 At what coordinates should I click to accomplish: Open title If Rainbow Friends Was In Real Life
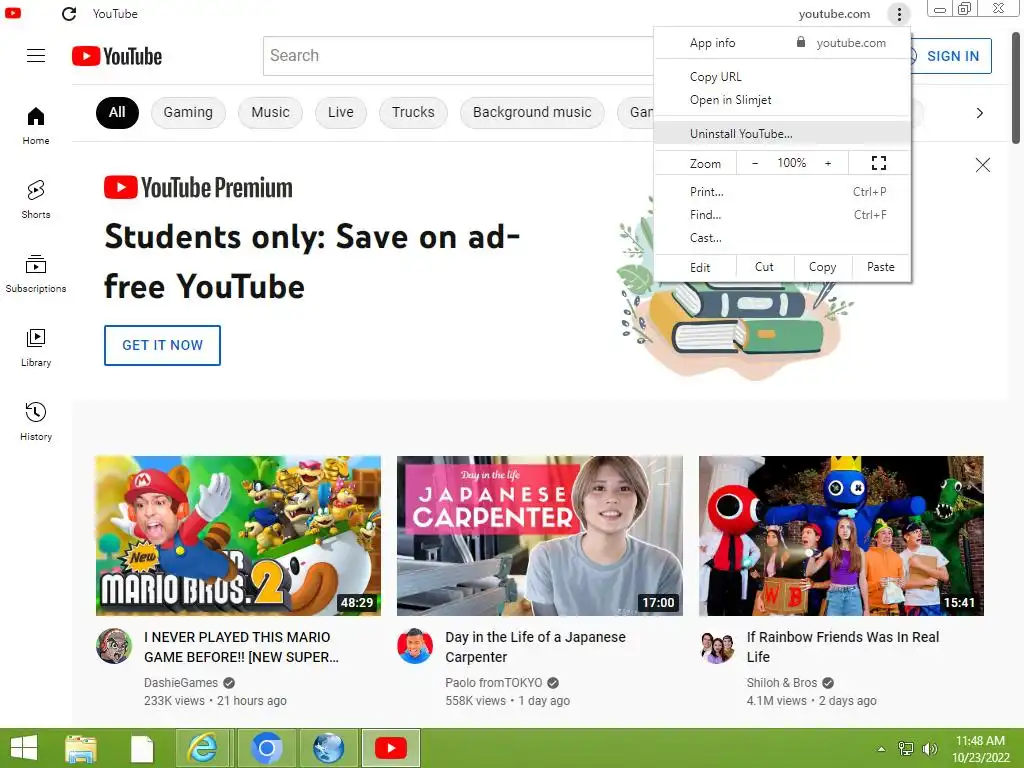[x=843, y=647]
